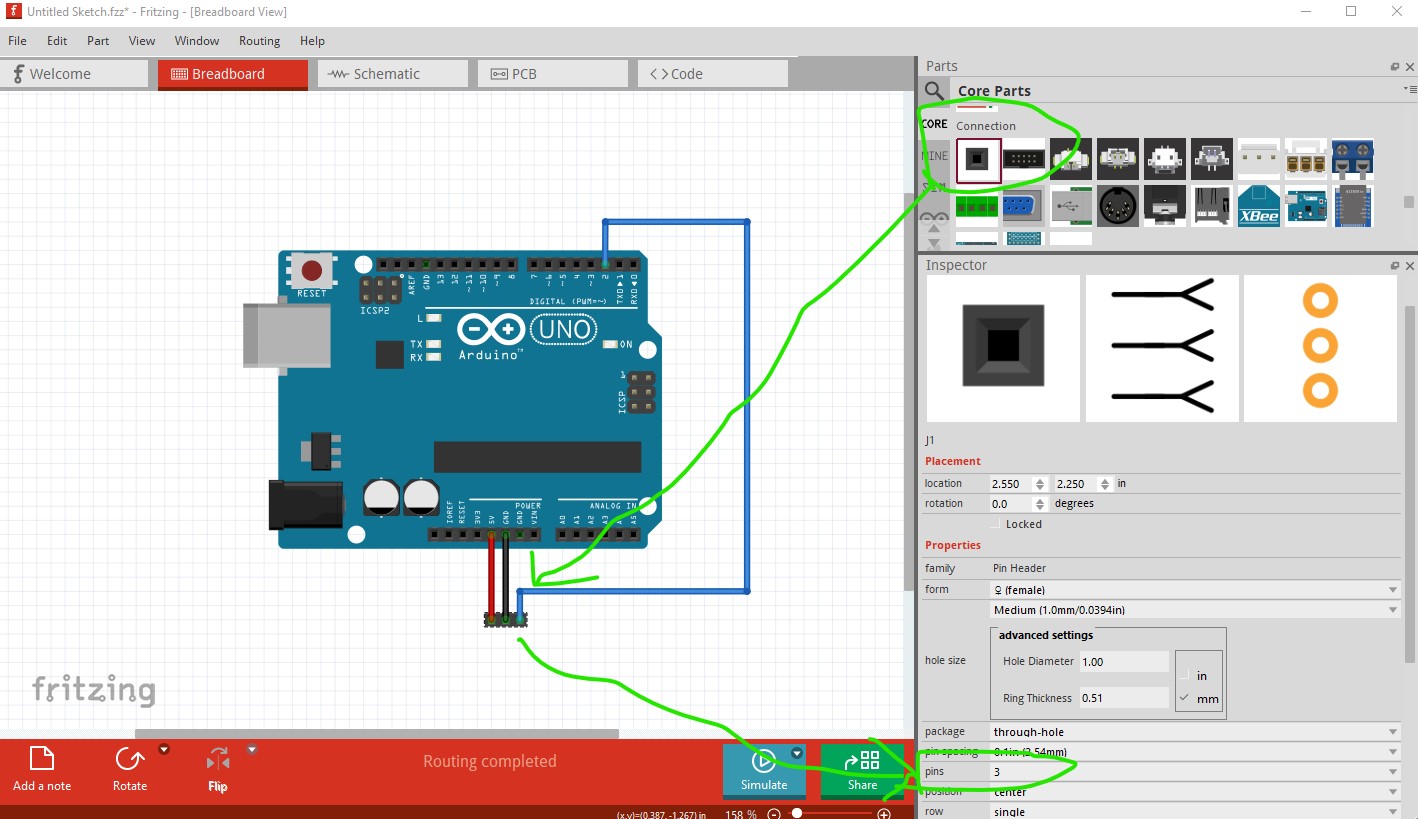Click the Inspector PCB view thumbnail

(x=1320, y=347)
